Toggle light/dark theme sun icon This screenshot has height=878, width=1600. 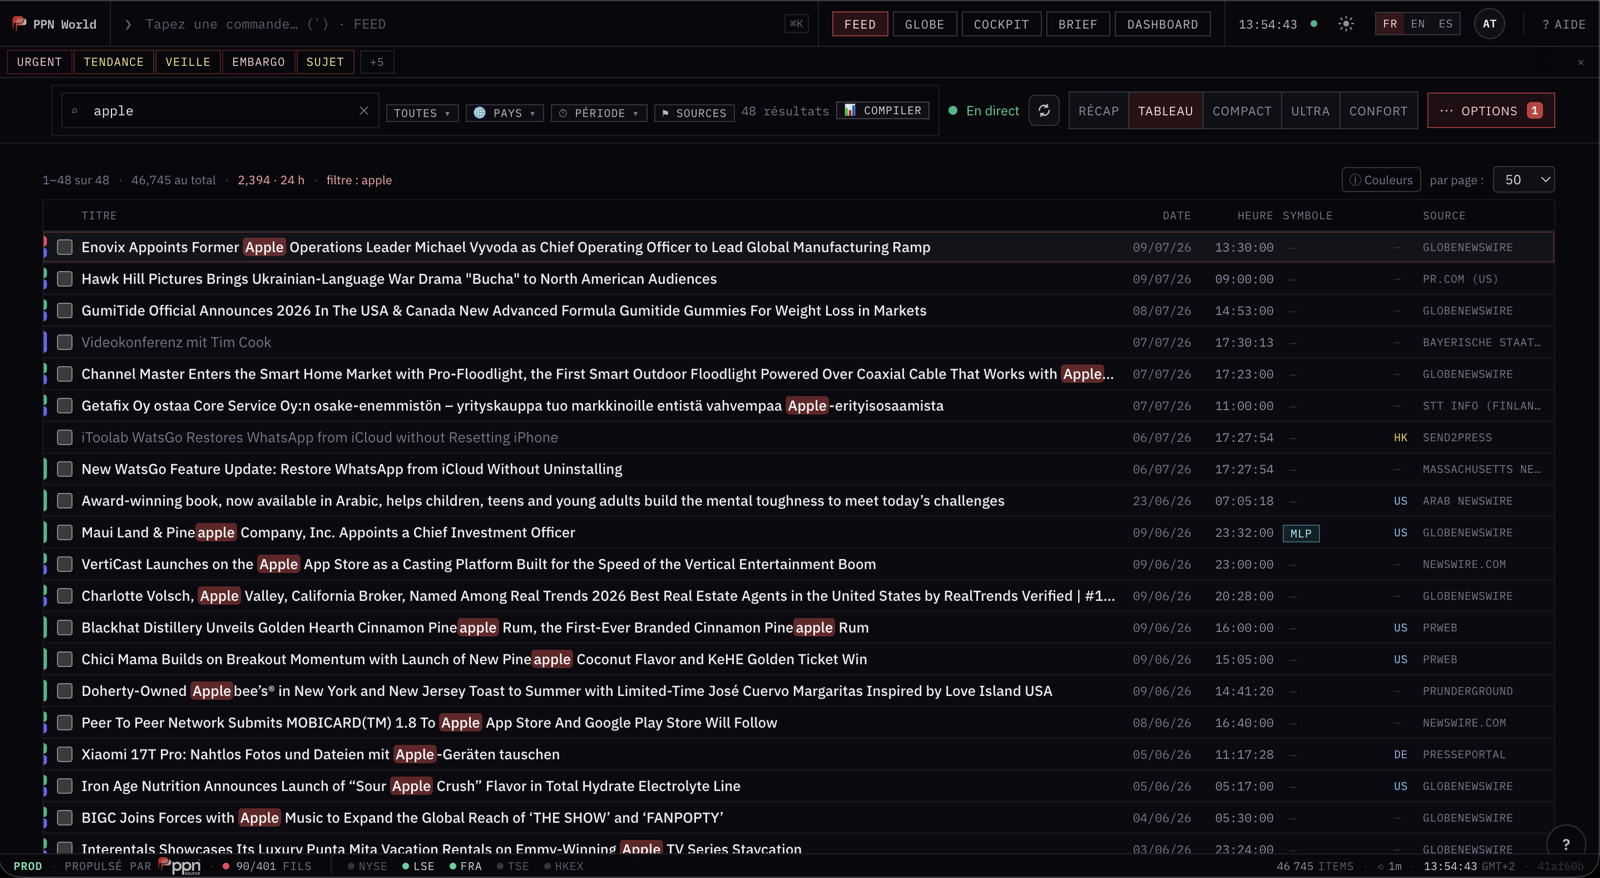coord(1346,24)
